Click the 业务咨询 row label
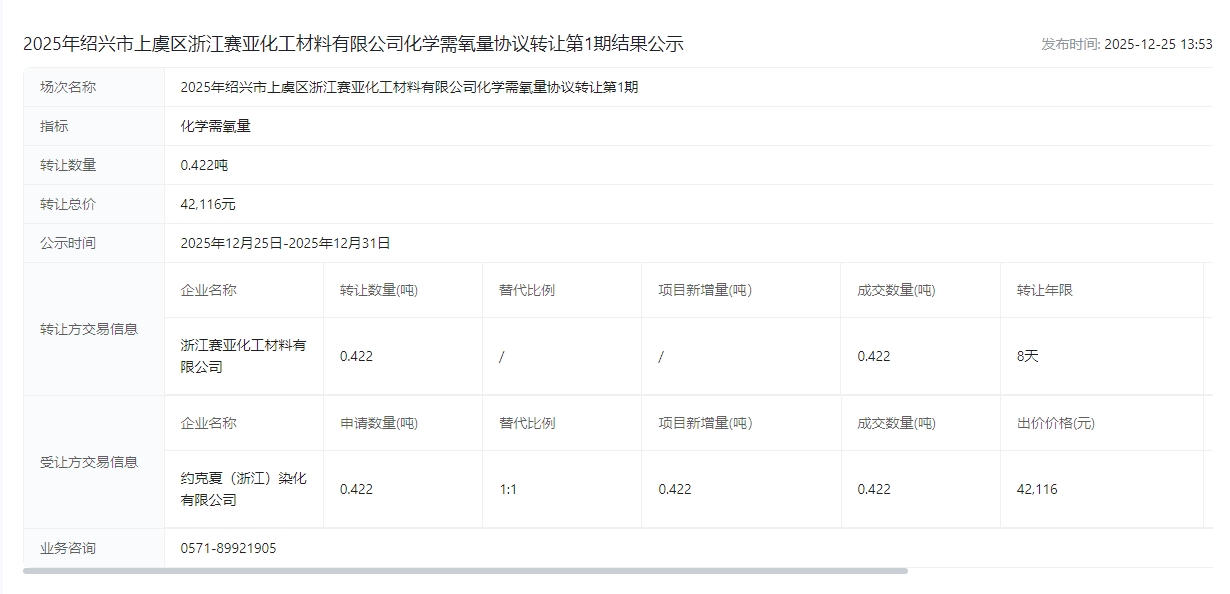 point(68,548)
